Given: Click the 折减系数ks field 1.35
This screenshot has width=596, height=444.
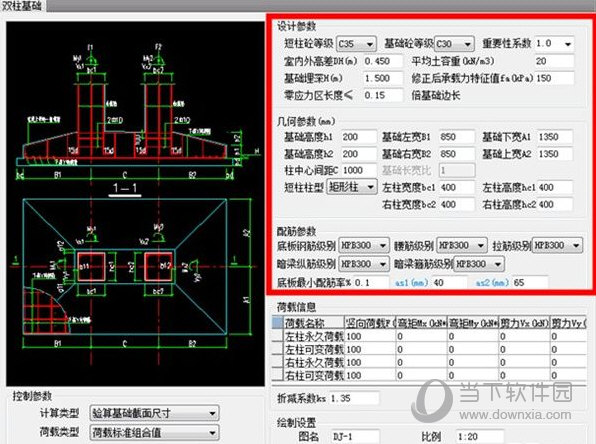Looking at the screenshot, I should [x=354, y=398].
